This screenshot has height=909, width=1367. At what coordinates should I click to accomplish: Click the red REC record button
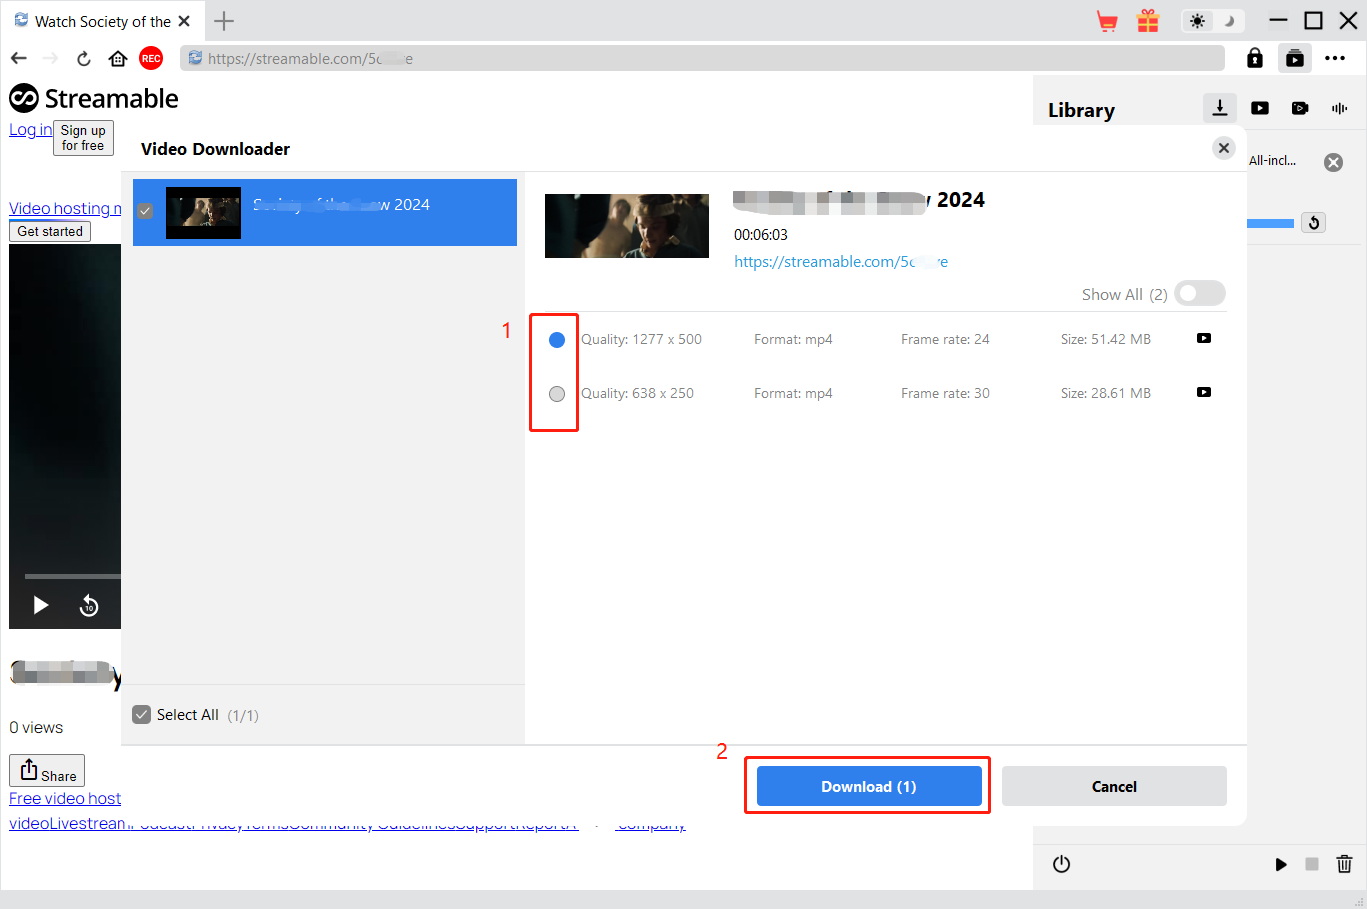151,59
